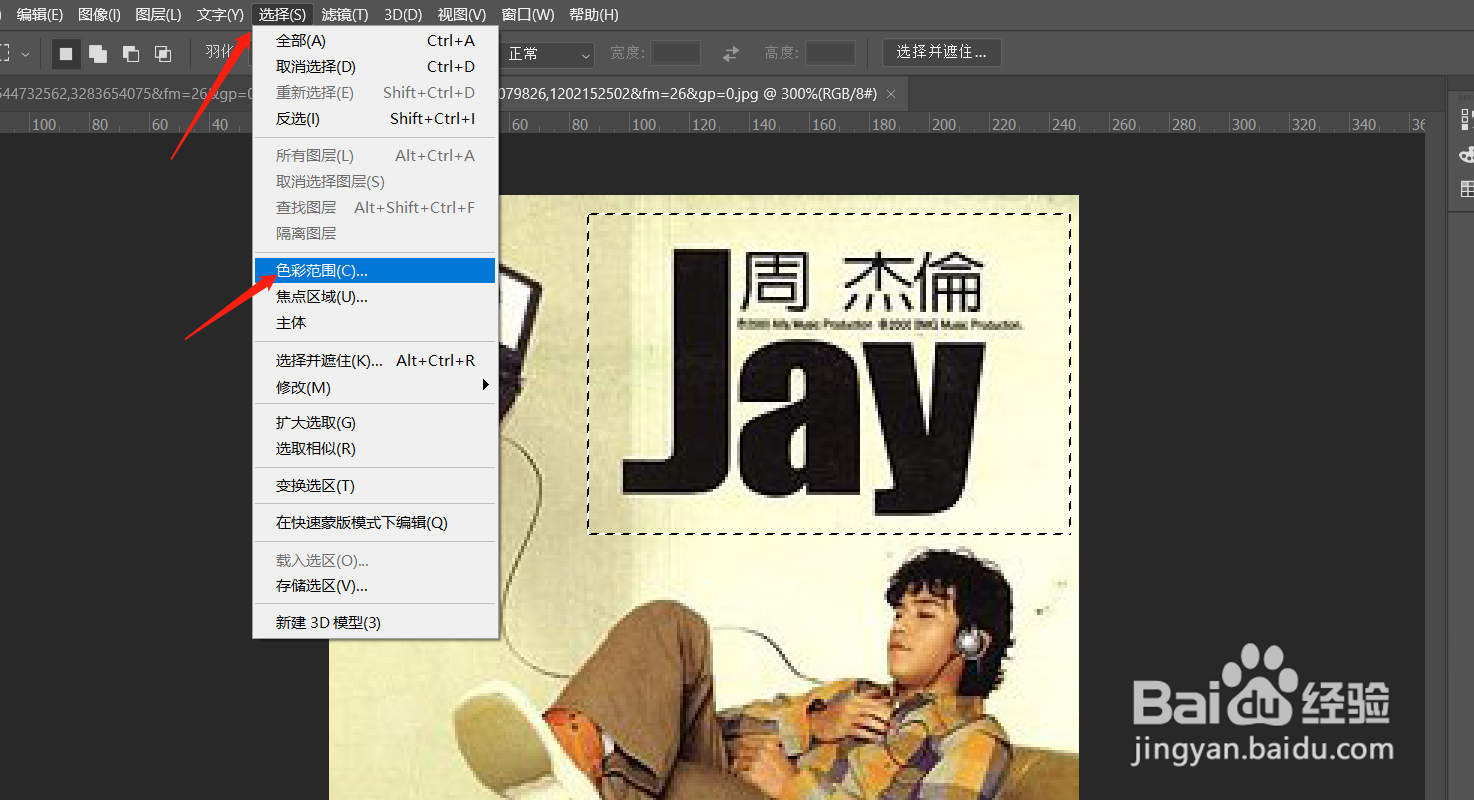Choose 扩大选取(G) menu entry
Viewport: 1474px width, 800px height.
pos(375,423)
